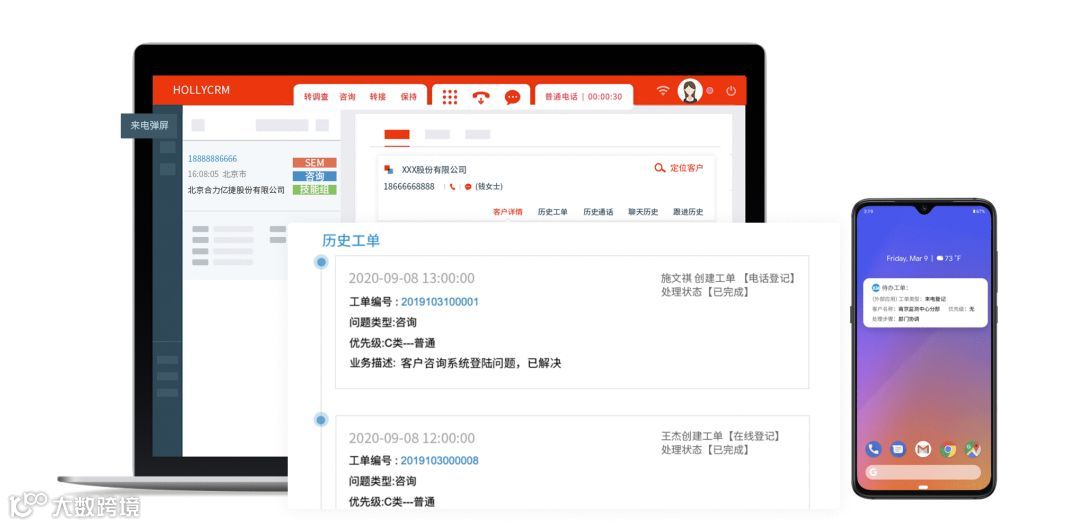This screenshot has width=1080, height=526.
Task: Open the Chrome app on the smartphone
Action: (x=948, y=449)
